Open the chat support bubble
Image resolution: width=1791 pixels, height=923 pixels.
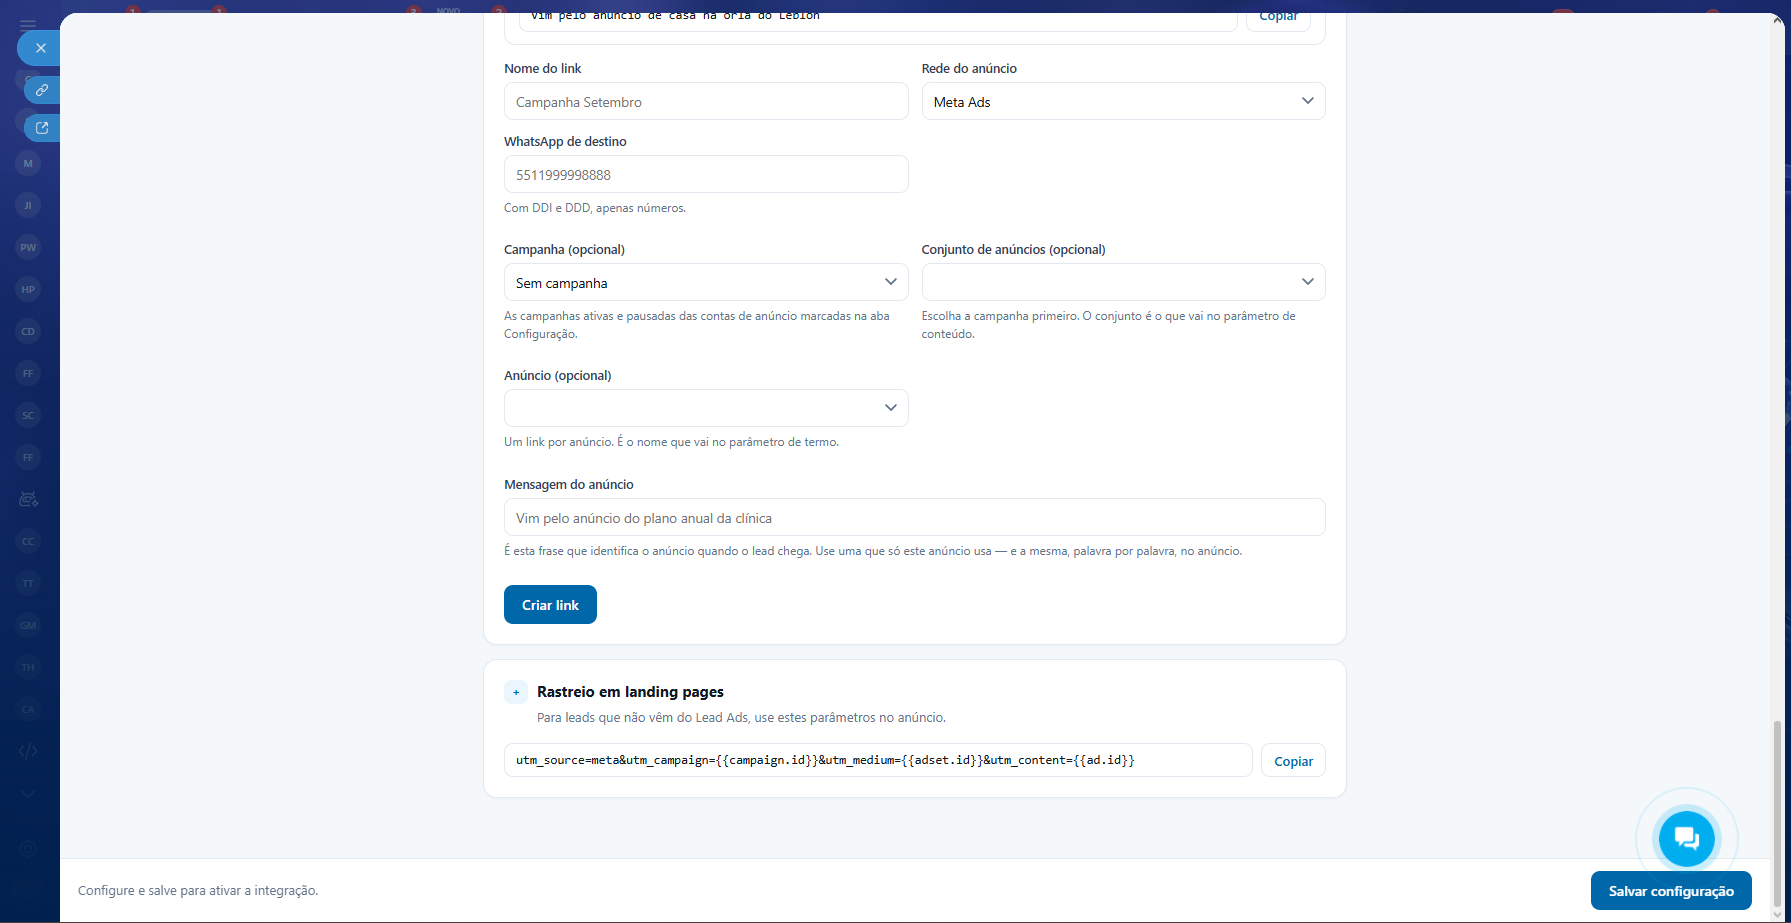[1686, 839]
